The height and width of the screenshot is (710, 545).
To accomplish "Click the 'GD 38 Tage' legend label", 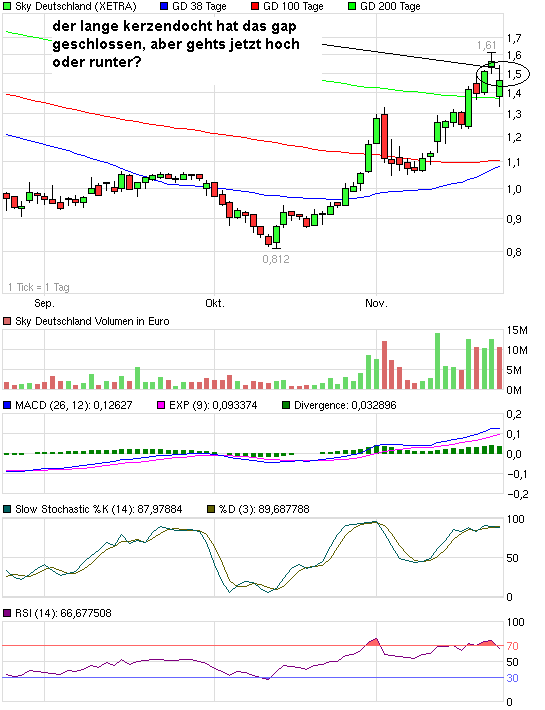I will click(x=199, y=6).
